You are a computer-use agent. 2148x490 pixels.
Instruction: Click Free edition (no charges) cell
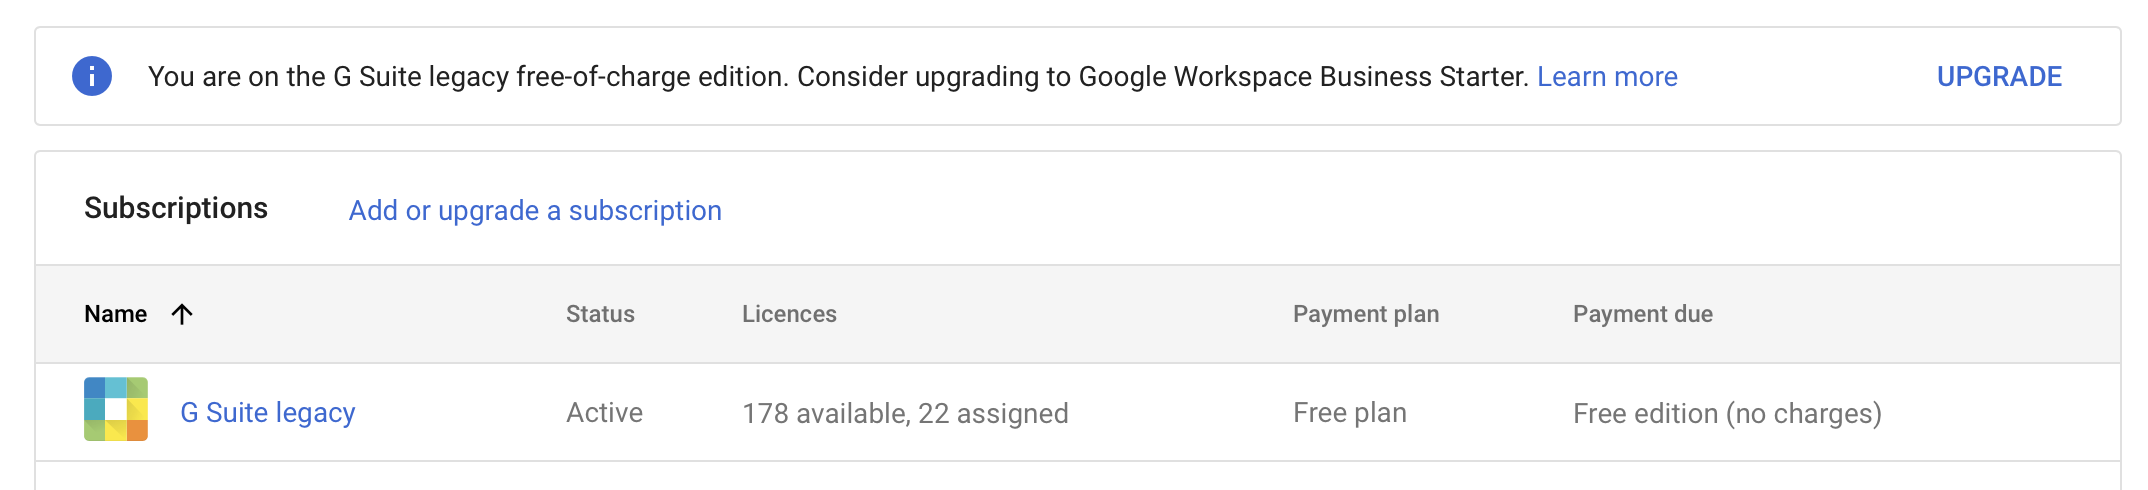(x=1727, y=413)
